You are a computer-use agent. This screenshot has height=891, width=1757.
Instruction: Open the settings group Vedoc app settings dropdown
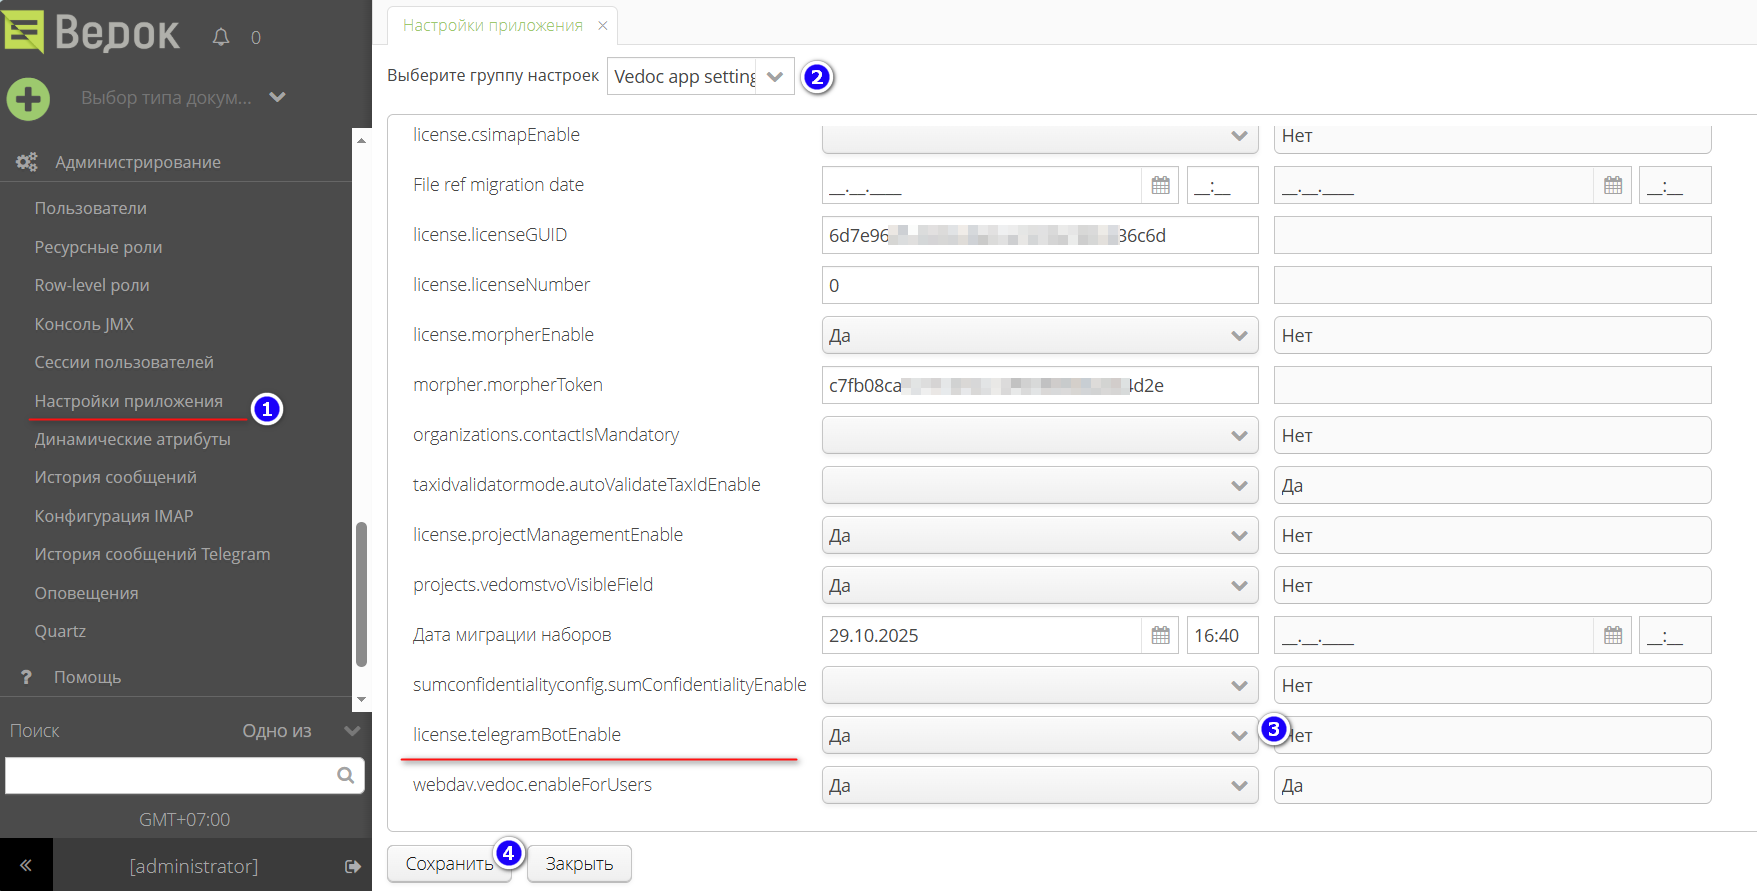point(774,77)
